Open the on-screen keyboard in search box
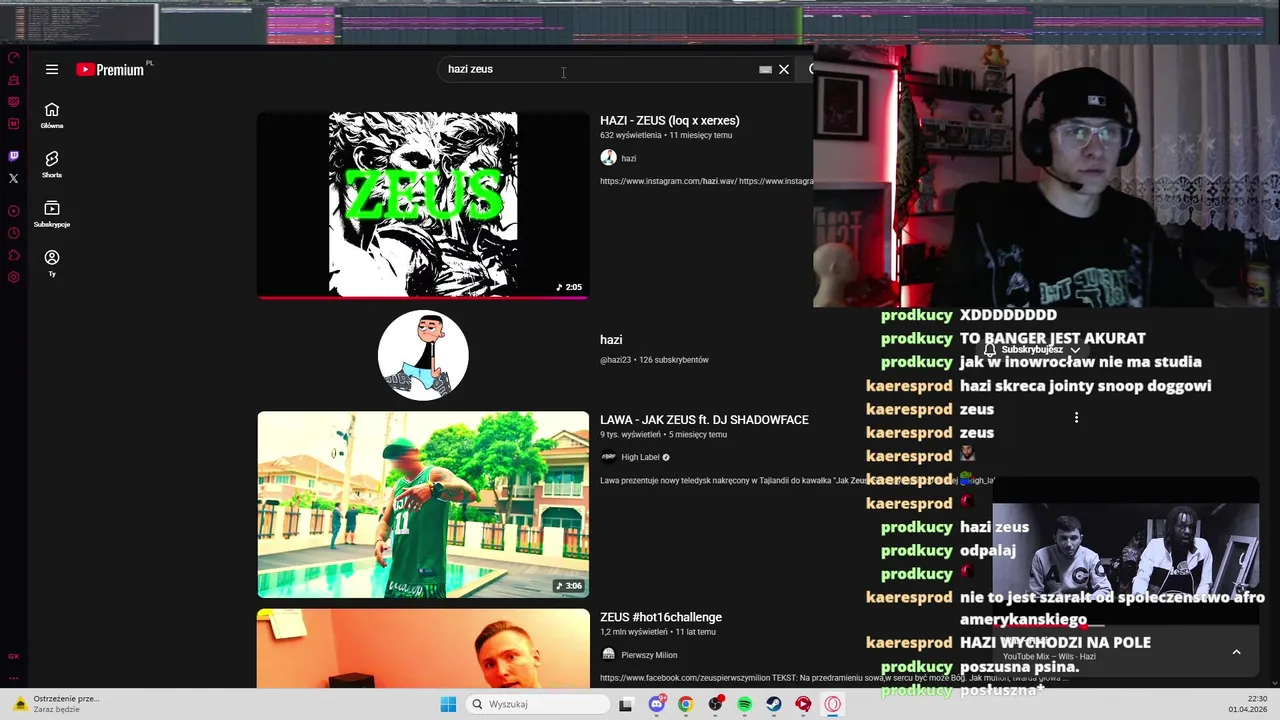1280x720 pixels. (x=765, y=69)
